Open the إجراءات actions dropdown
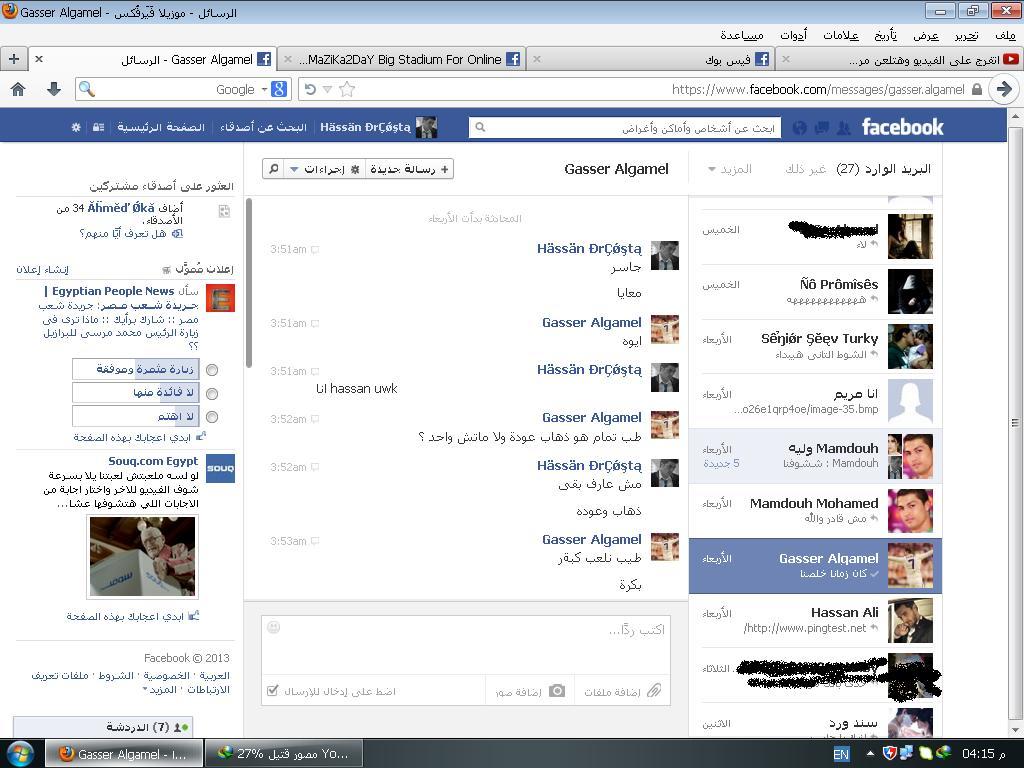 tap(325, 169)
